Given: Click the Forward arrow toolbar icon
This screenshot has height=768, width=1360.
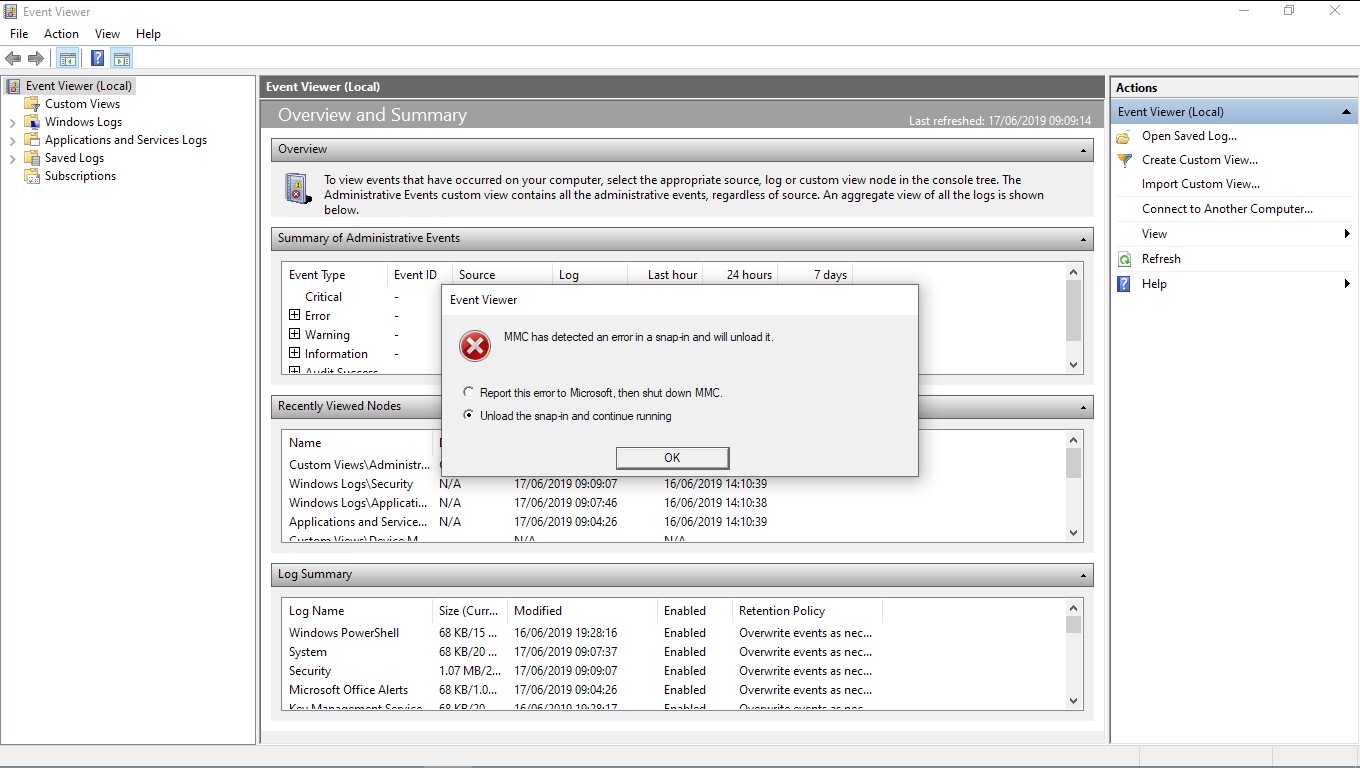Looking at the screenshot, I should pos(37,59).
